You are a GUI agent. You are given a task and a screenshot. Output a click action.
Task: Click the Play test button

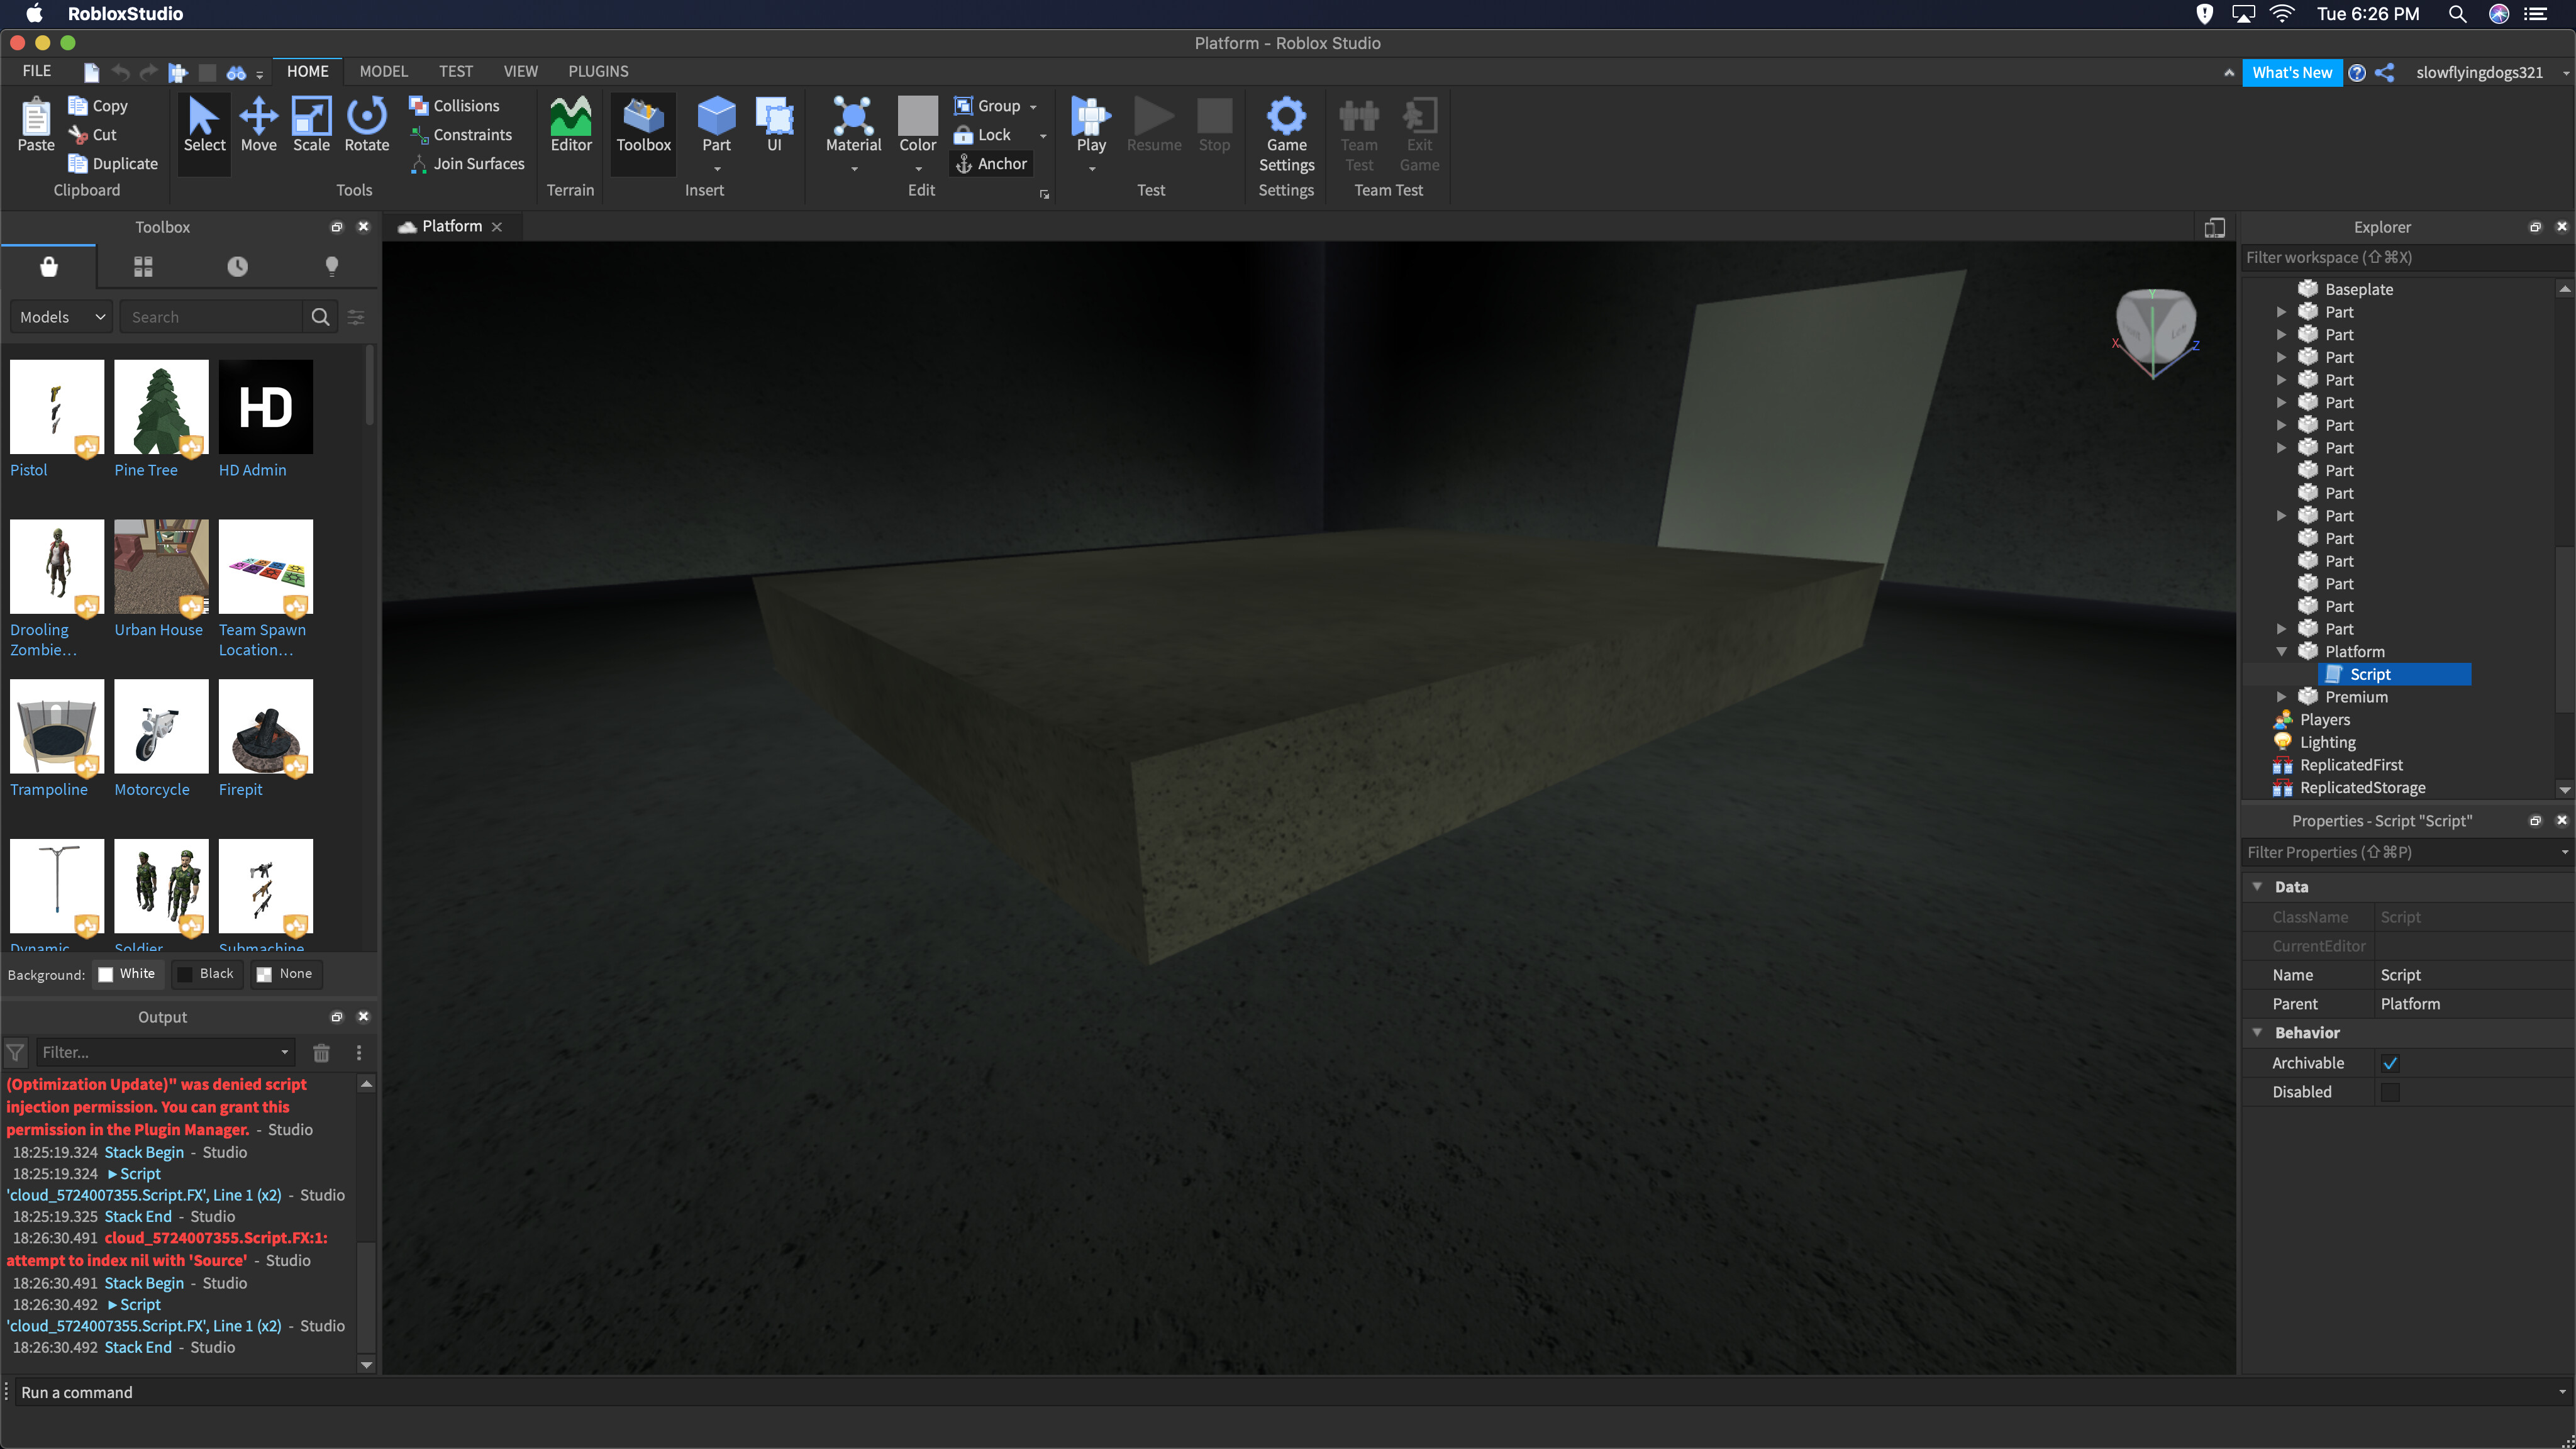tap(1091, 125)
